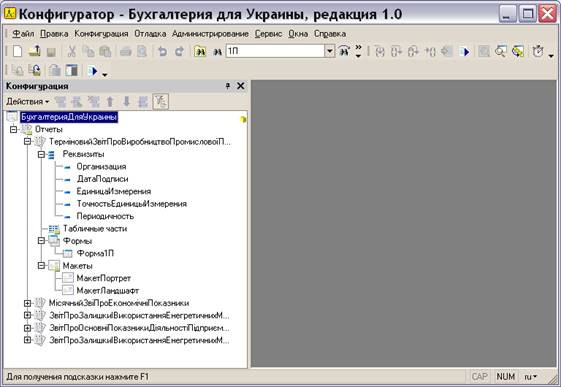Click the CAP status bar indicator

coord(480,377)
